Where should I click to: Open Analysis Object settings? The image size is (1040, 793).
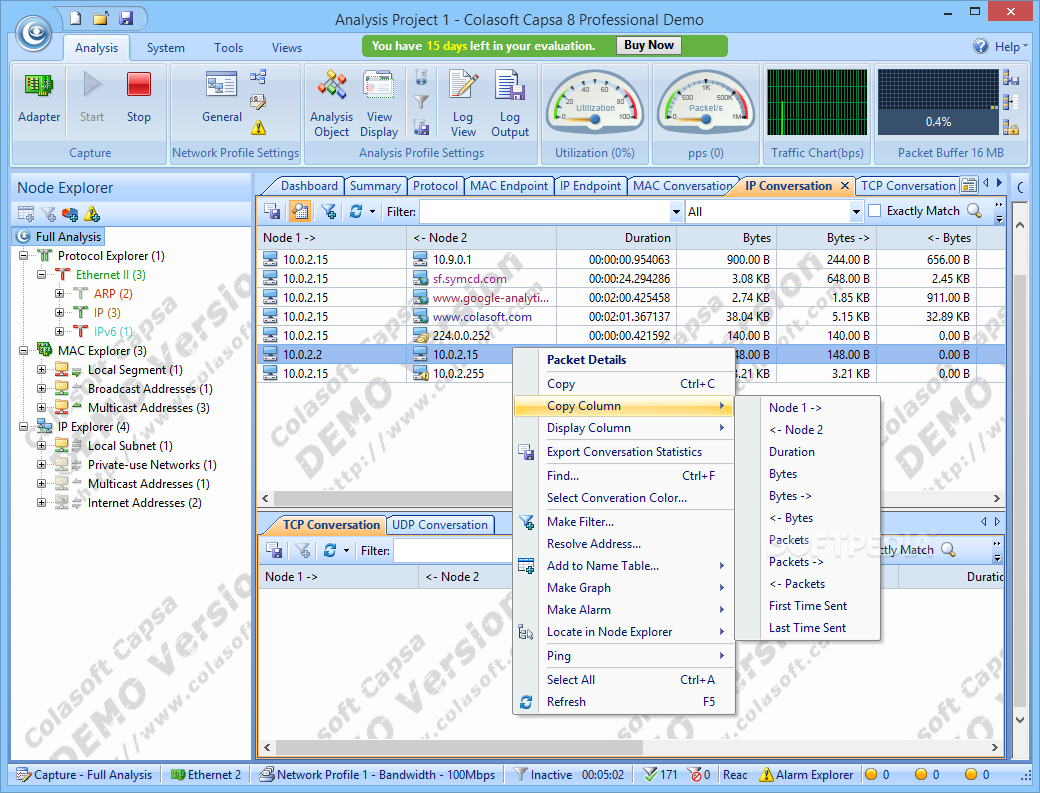(x=332, y=103)
